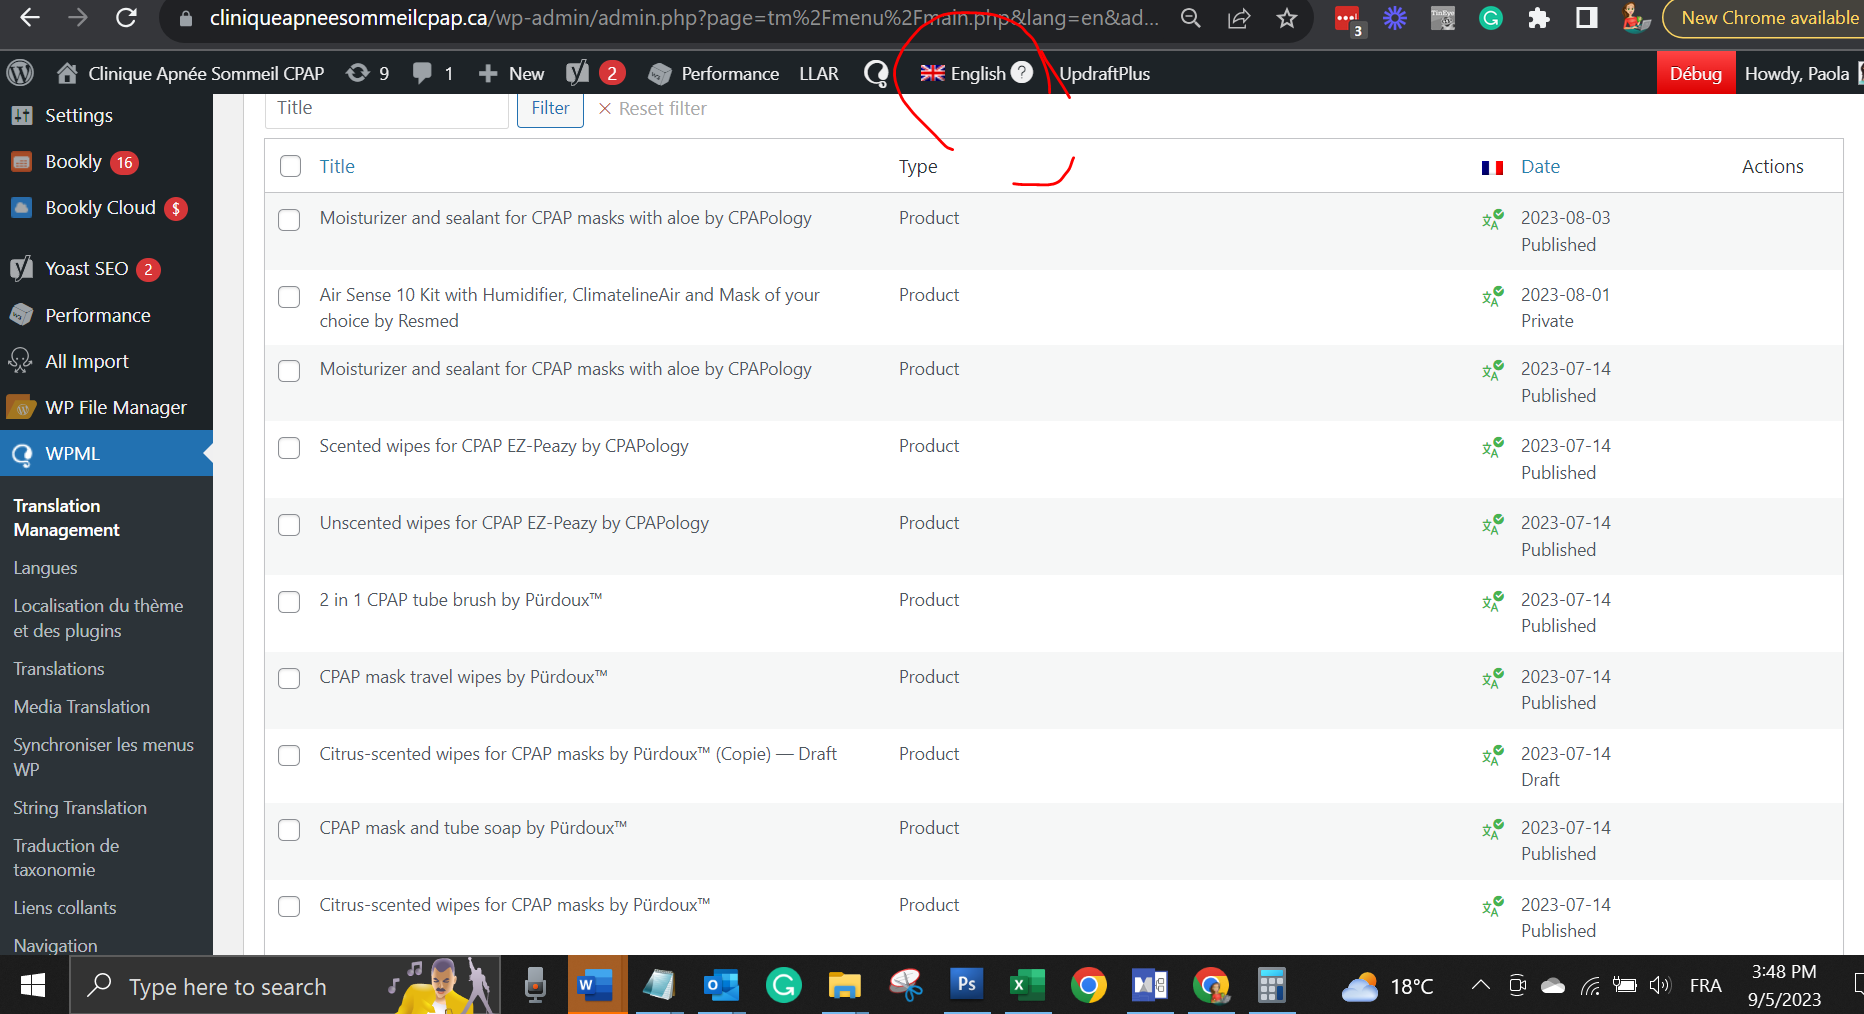Viewport: 1864px width, 1014px height.
Task: Click the French flag column header
Action: point(1492,168)
